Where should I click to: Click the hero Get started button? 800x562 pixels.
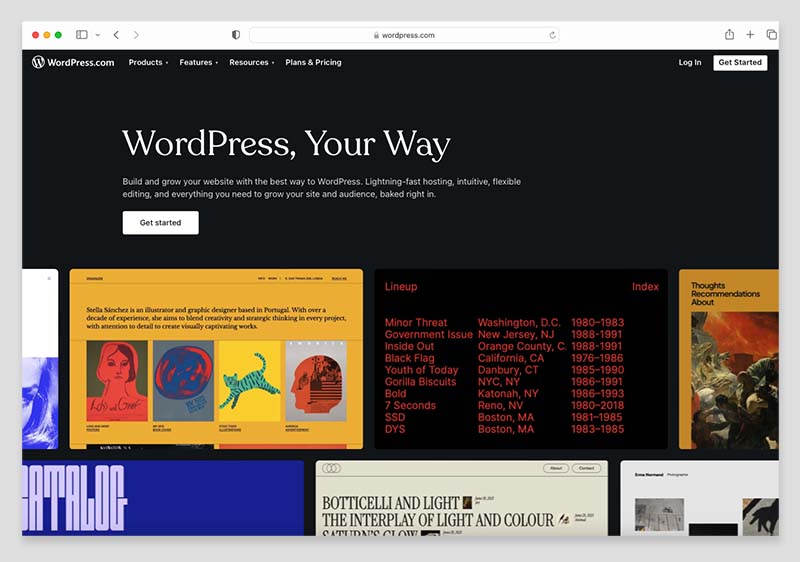tap(160, 223)
